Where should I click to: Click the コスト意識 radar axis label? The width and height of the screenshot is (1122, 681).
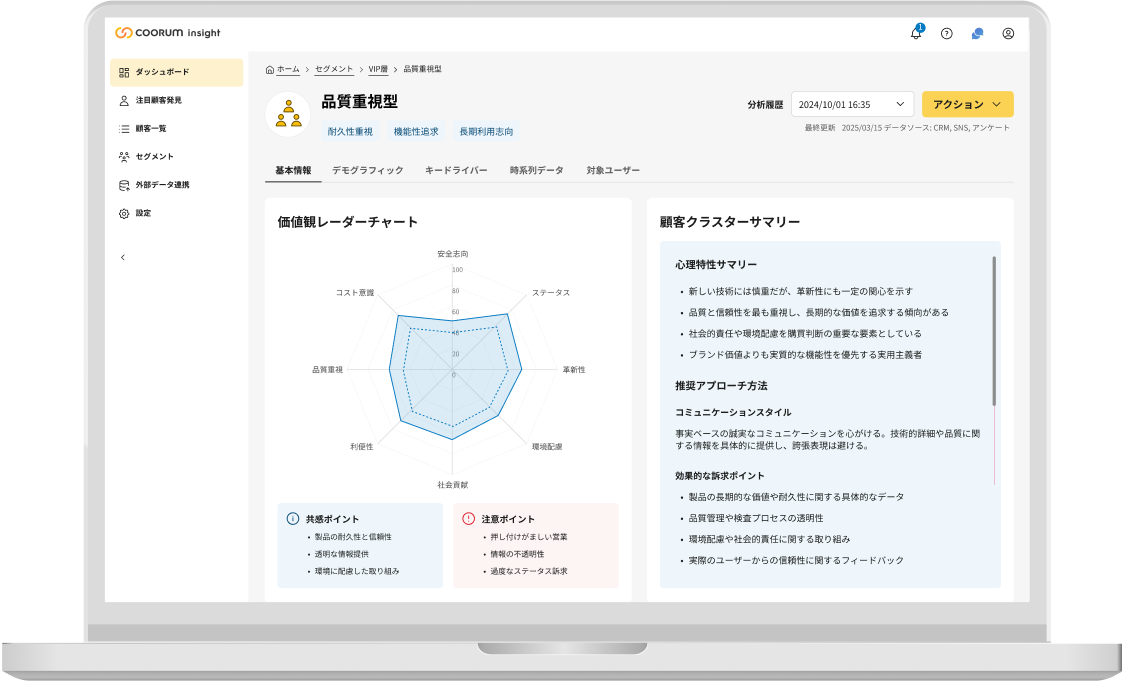click(355, 293)
